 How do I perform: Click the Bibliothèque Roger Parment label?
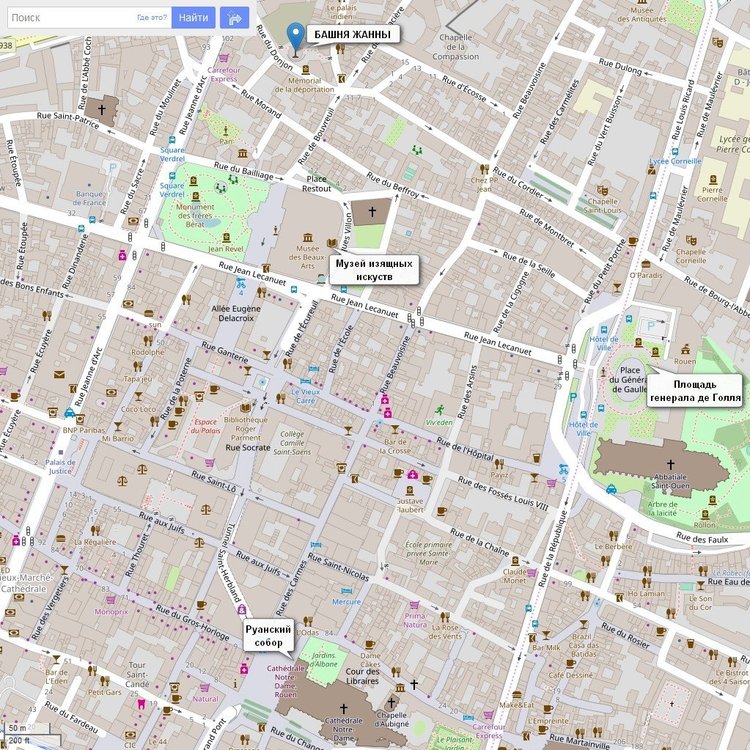(247, 428)
